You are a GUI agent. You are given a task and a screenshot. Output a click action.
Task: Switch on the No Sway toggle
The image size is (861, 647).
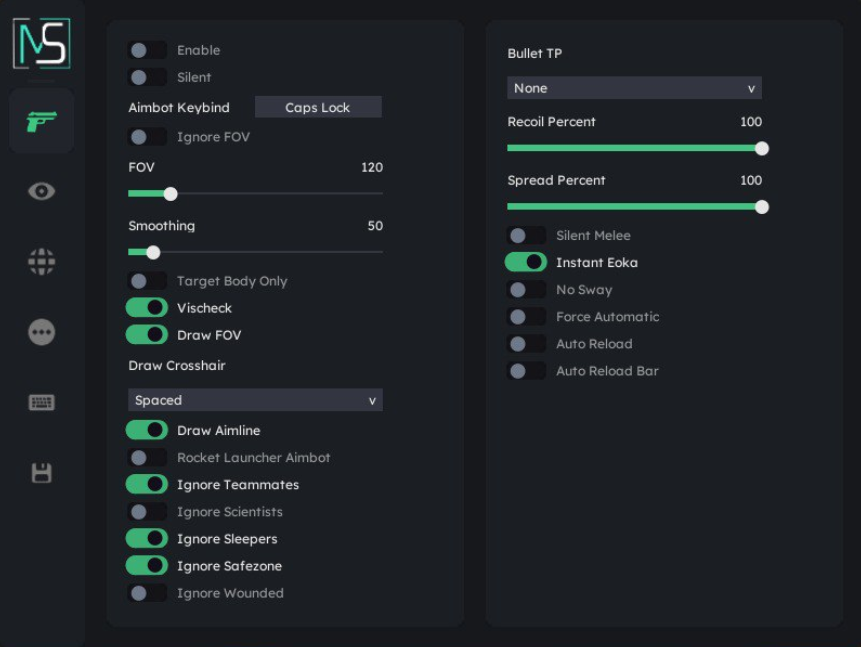pyautogui.click(x=526, y=290)
